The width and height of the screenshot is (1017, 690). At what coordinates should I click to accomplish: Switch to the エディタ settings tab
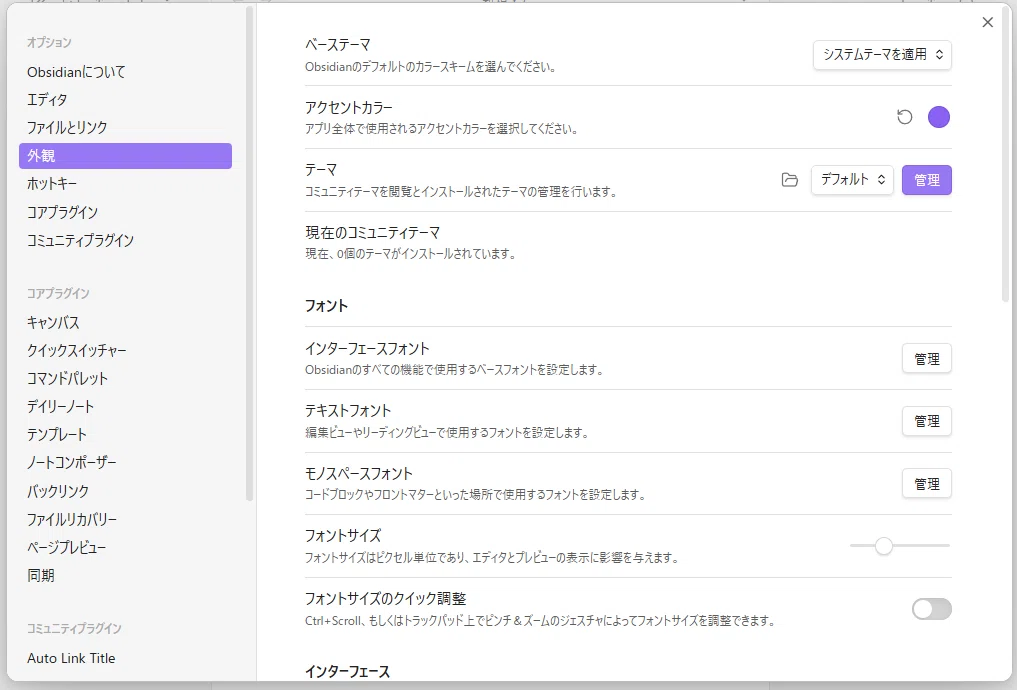coord(125,100)
